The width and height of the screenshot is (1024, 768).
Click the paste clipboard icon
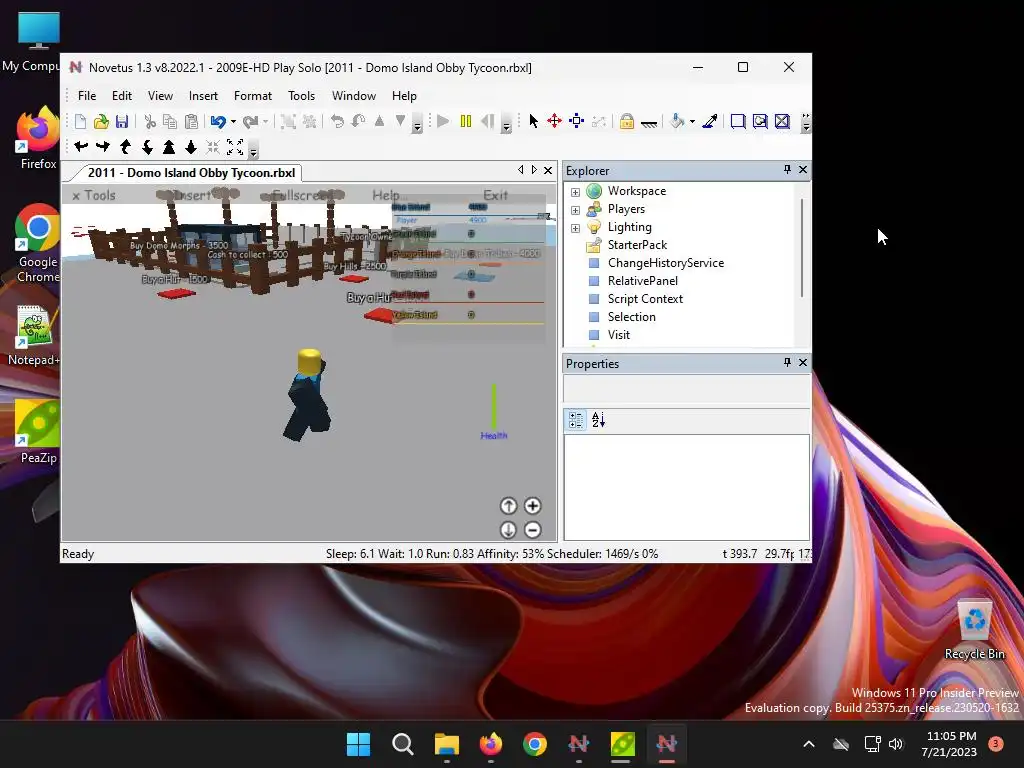tap(191, 121)
